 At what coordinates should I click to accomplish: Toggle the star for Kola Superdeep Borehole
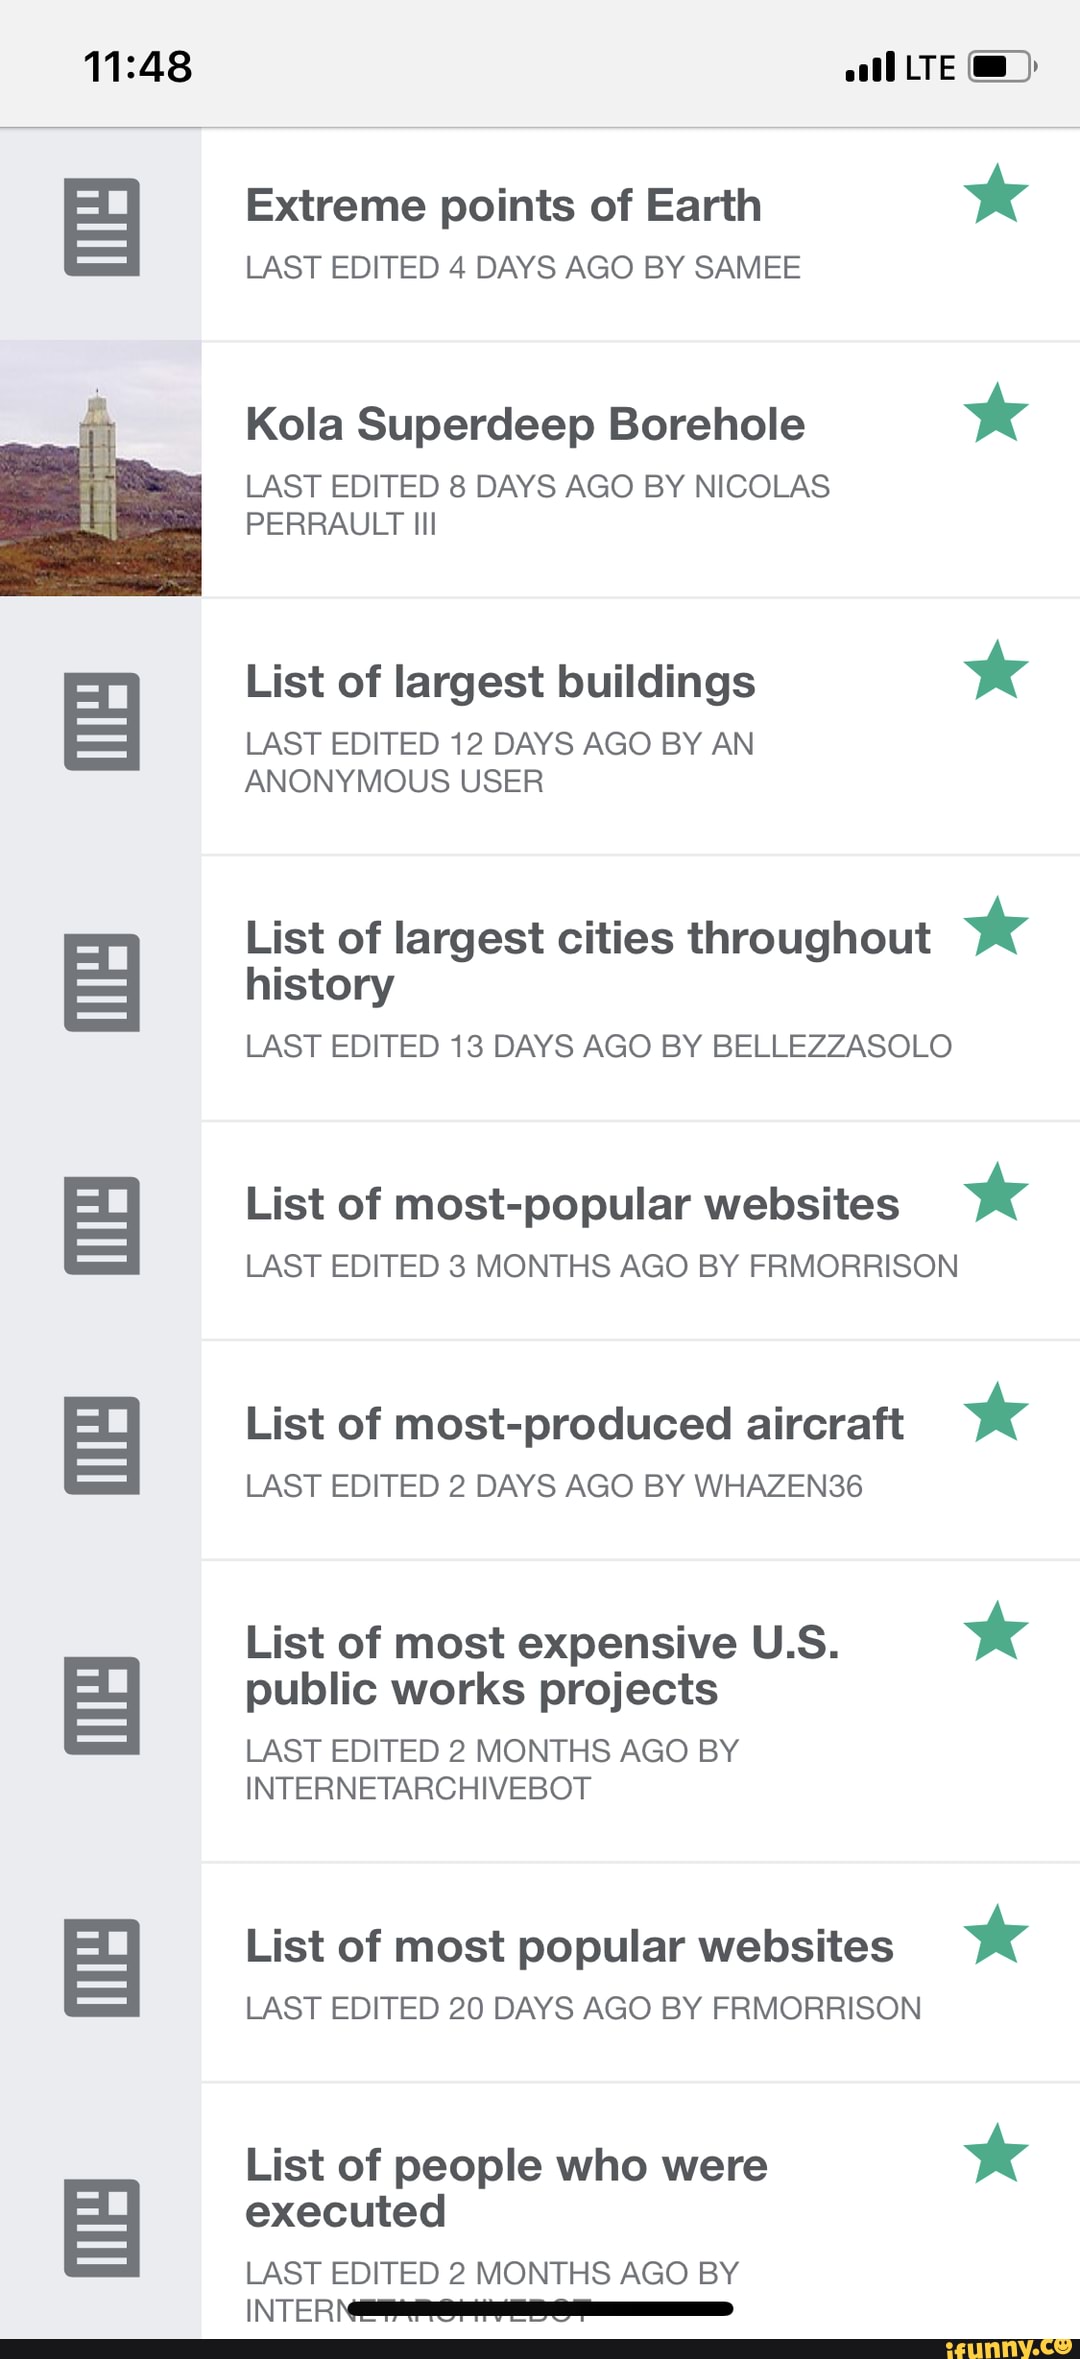(x=996, y=413)
